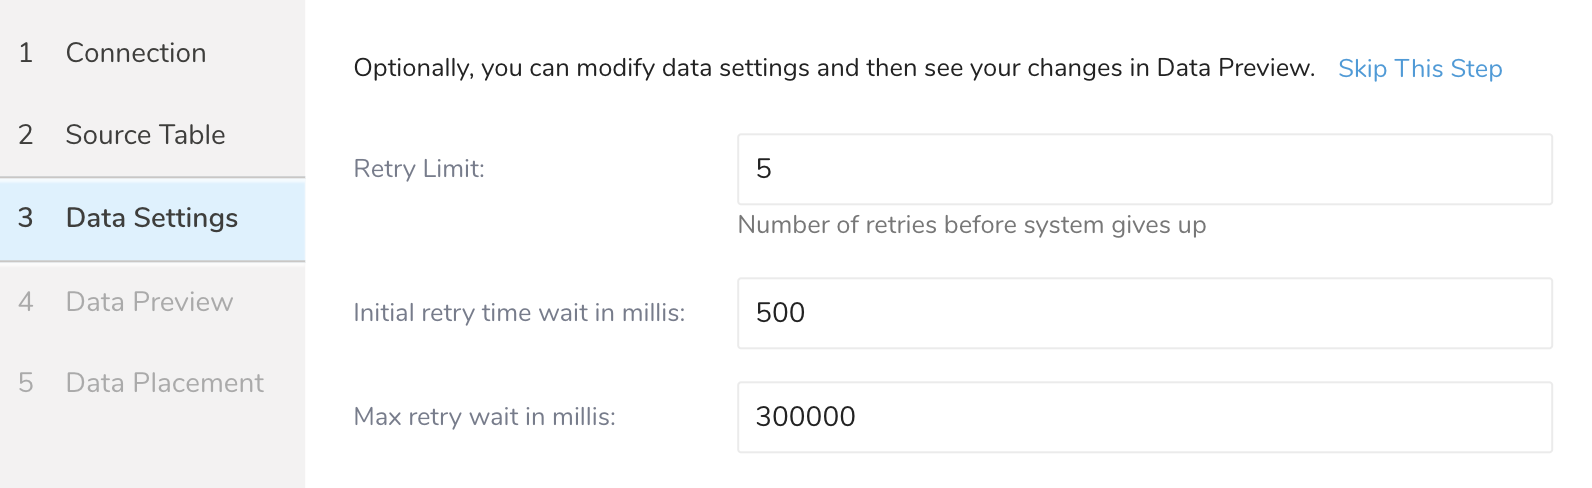Click step number 3 beside Data Settings
The width and height of the screenshot is (1592, 488).
coord(26,218)
